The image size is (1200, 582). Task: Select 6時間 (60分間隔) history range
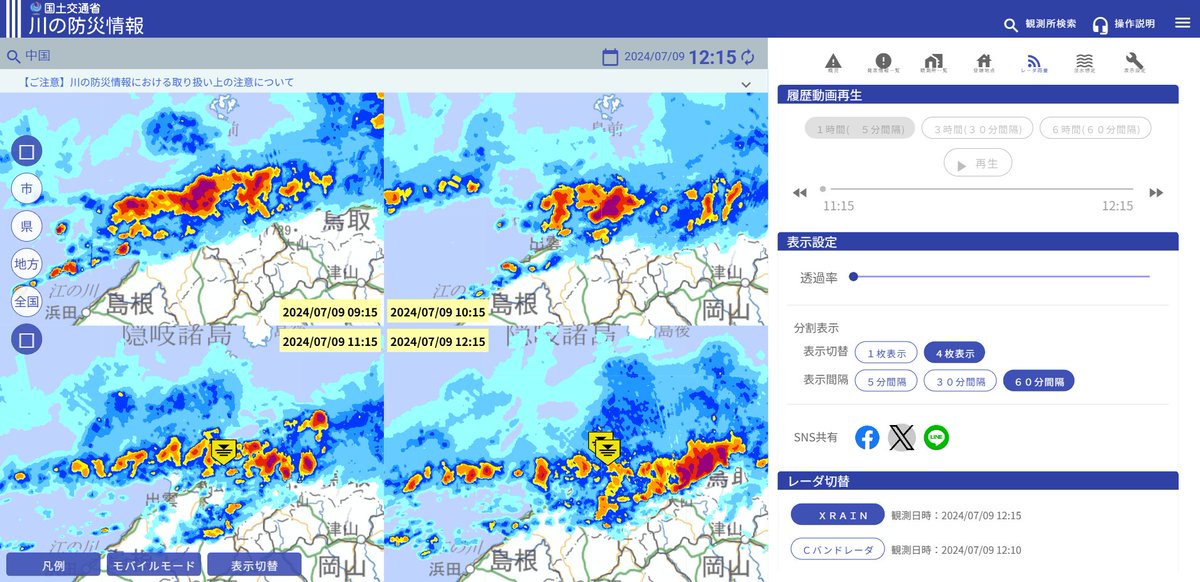click(1095, 128)
